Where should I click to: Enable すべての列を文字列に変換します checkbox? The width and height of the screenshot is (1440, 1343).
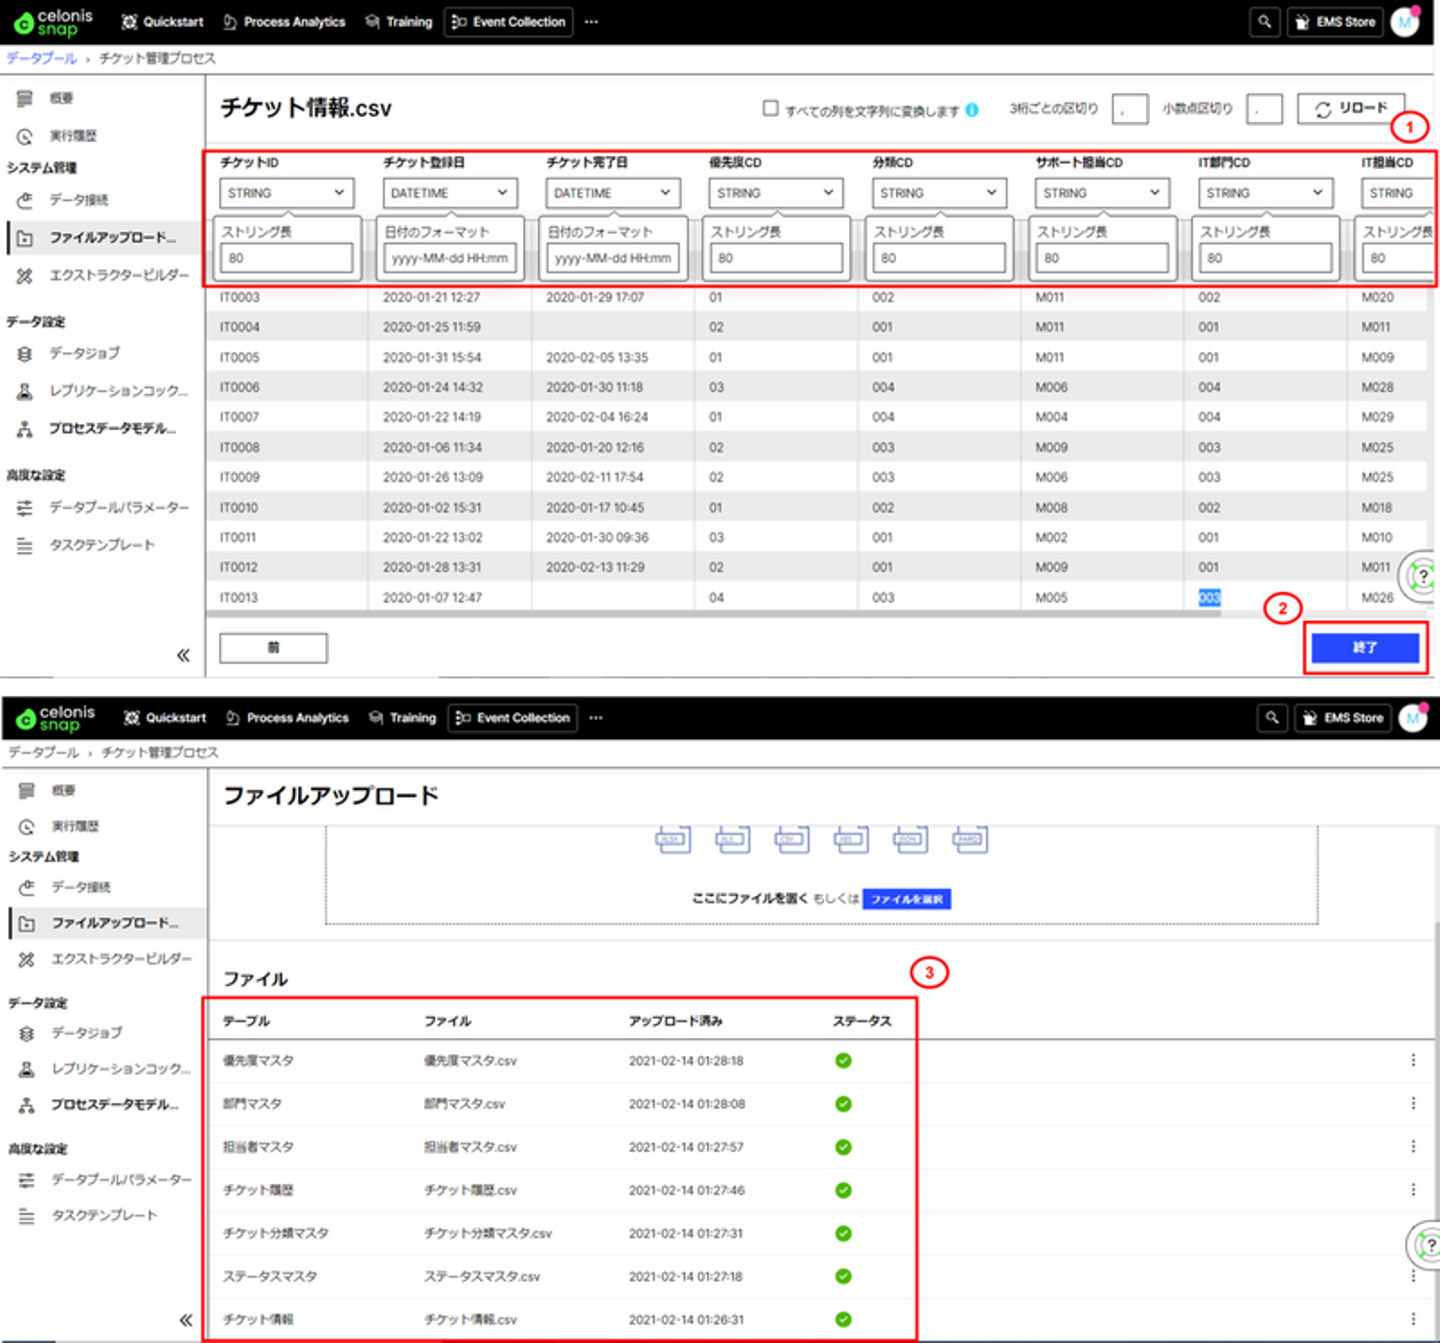770,108
